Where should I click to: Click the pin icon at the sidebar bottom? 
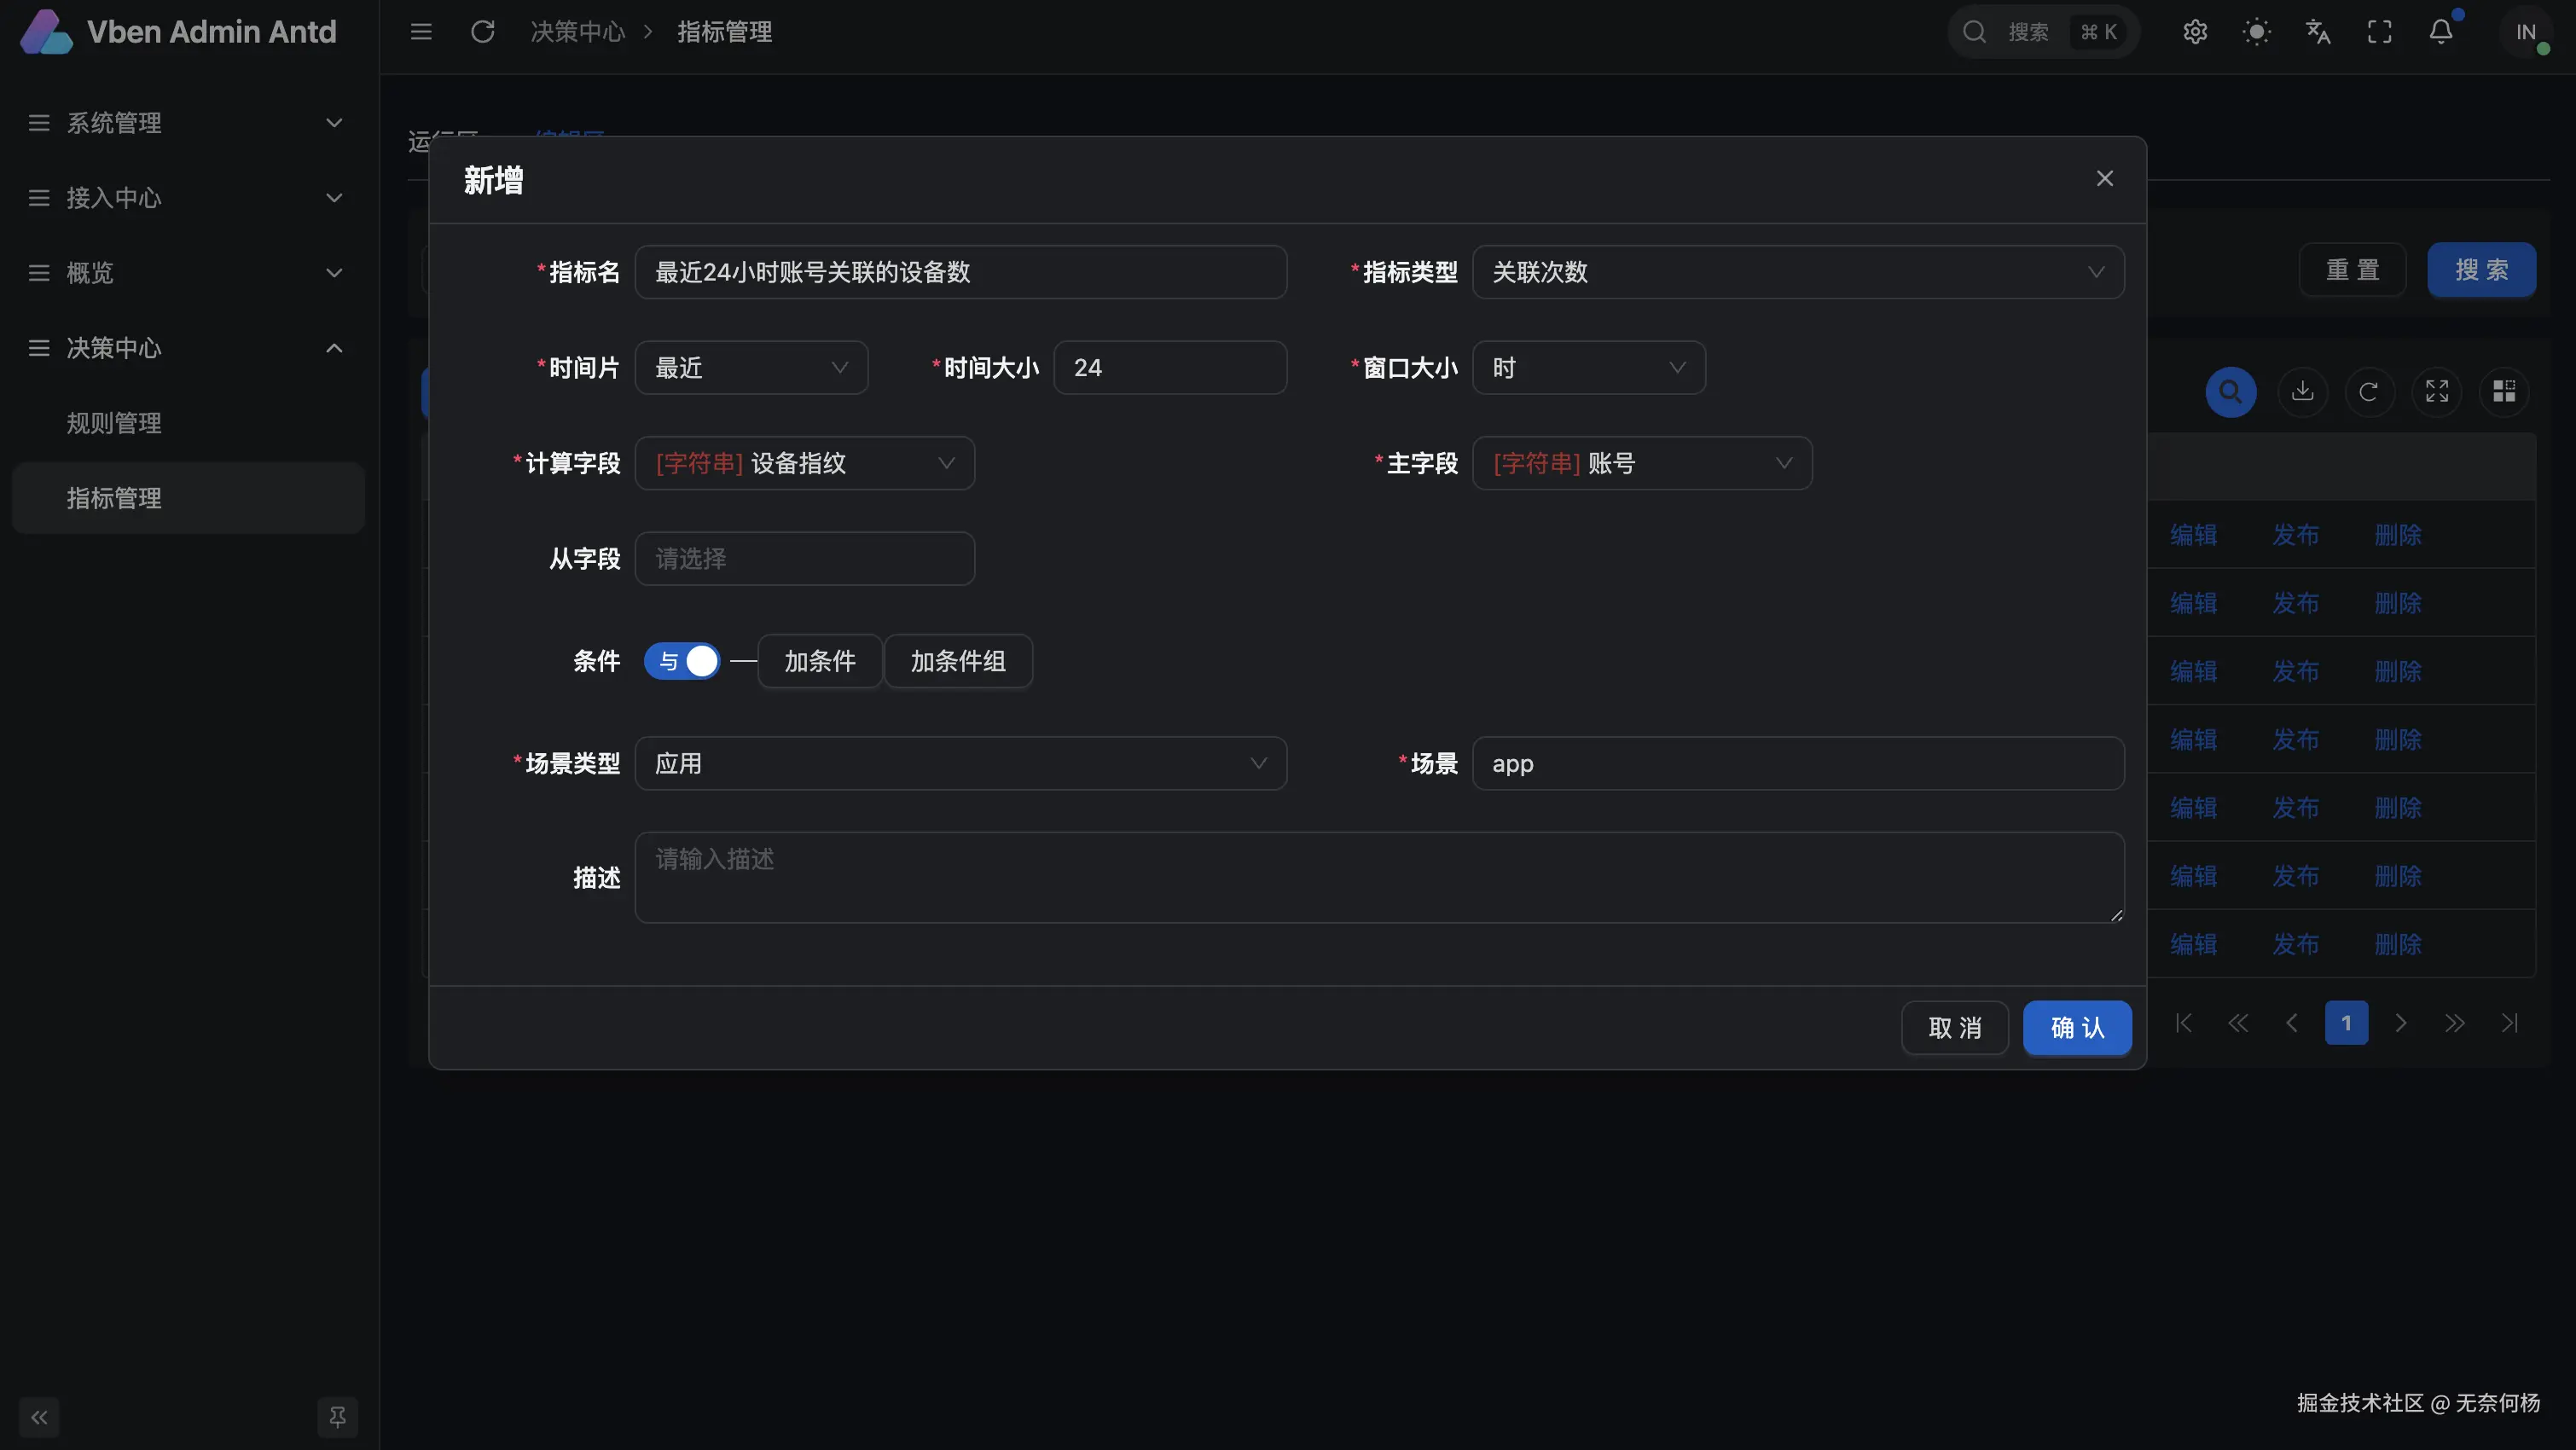click(x=337, y=1417)
